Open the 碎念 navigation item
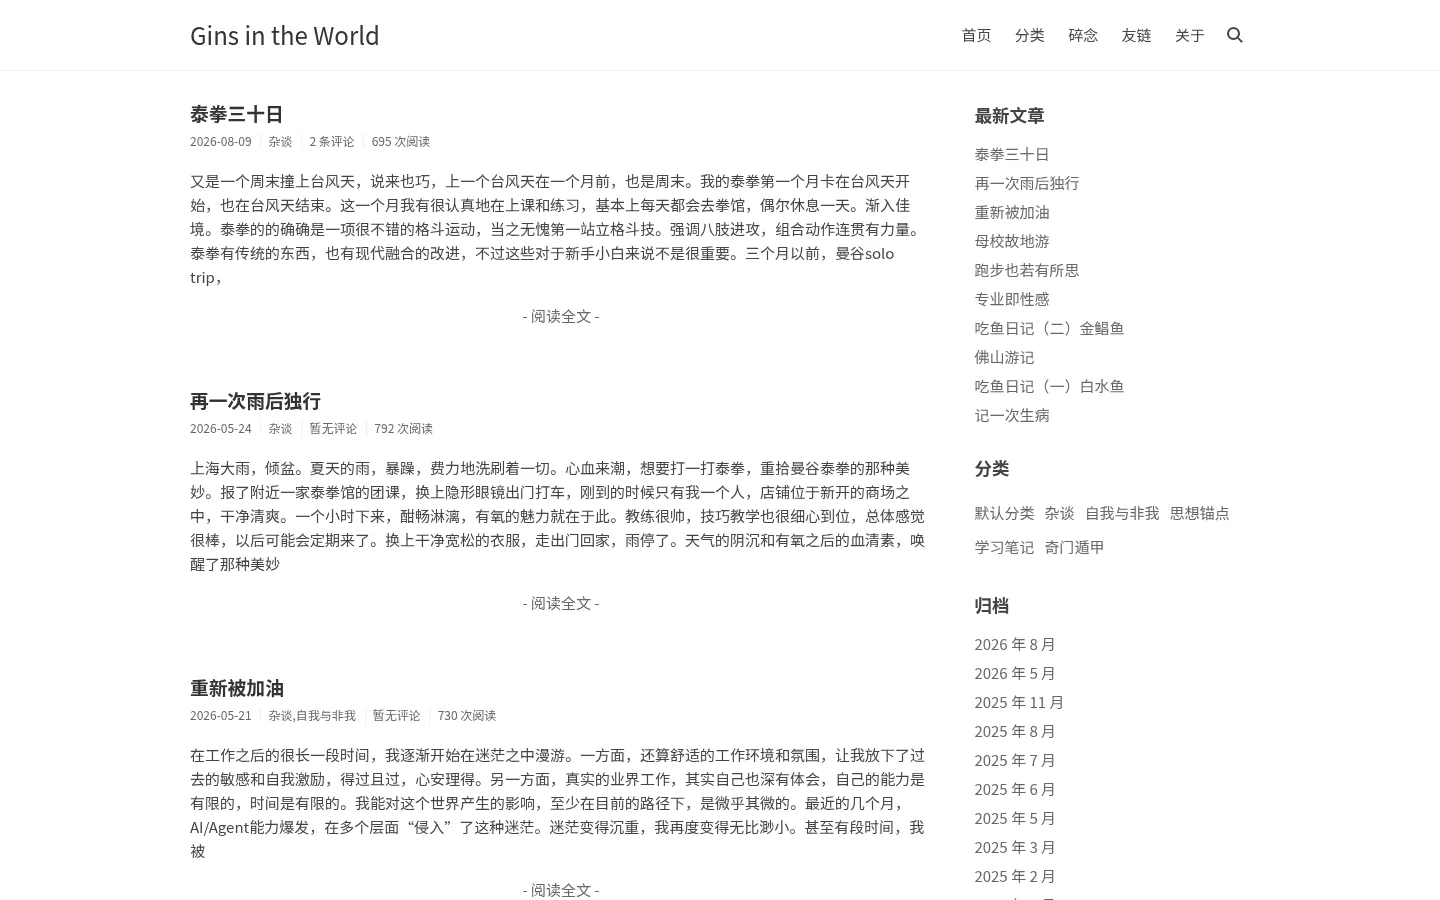 point(1083,35)
